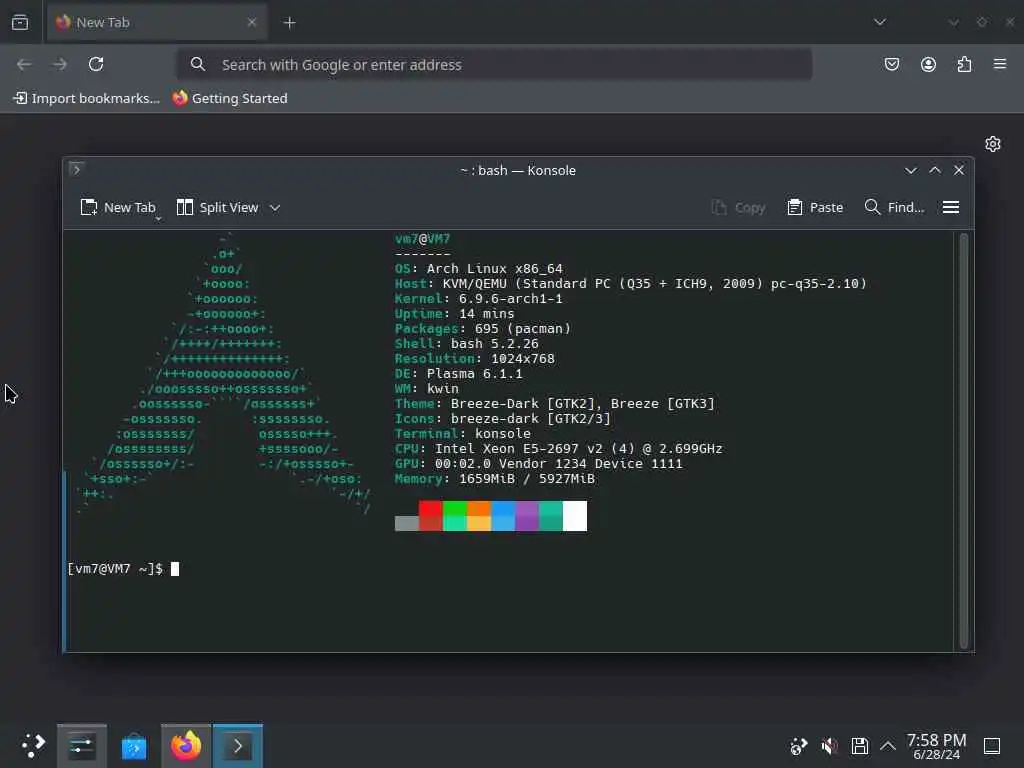Open Firefox application hamburger menu
Screen dimensions: 1024x768
pyautogui.click(x=1000, y=64)
